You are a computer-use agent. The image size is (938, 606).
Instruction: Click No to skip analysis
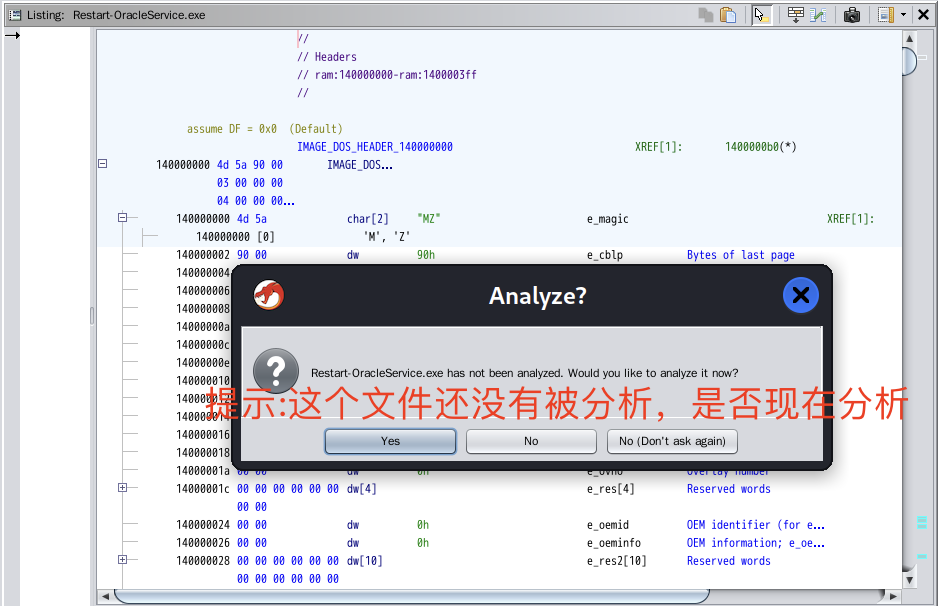click(x=531, y=441)
